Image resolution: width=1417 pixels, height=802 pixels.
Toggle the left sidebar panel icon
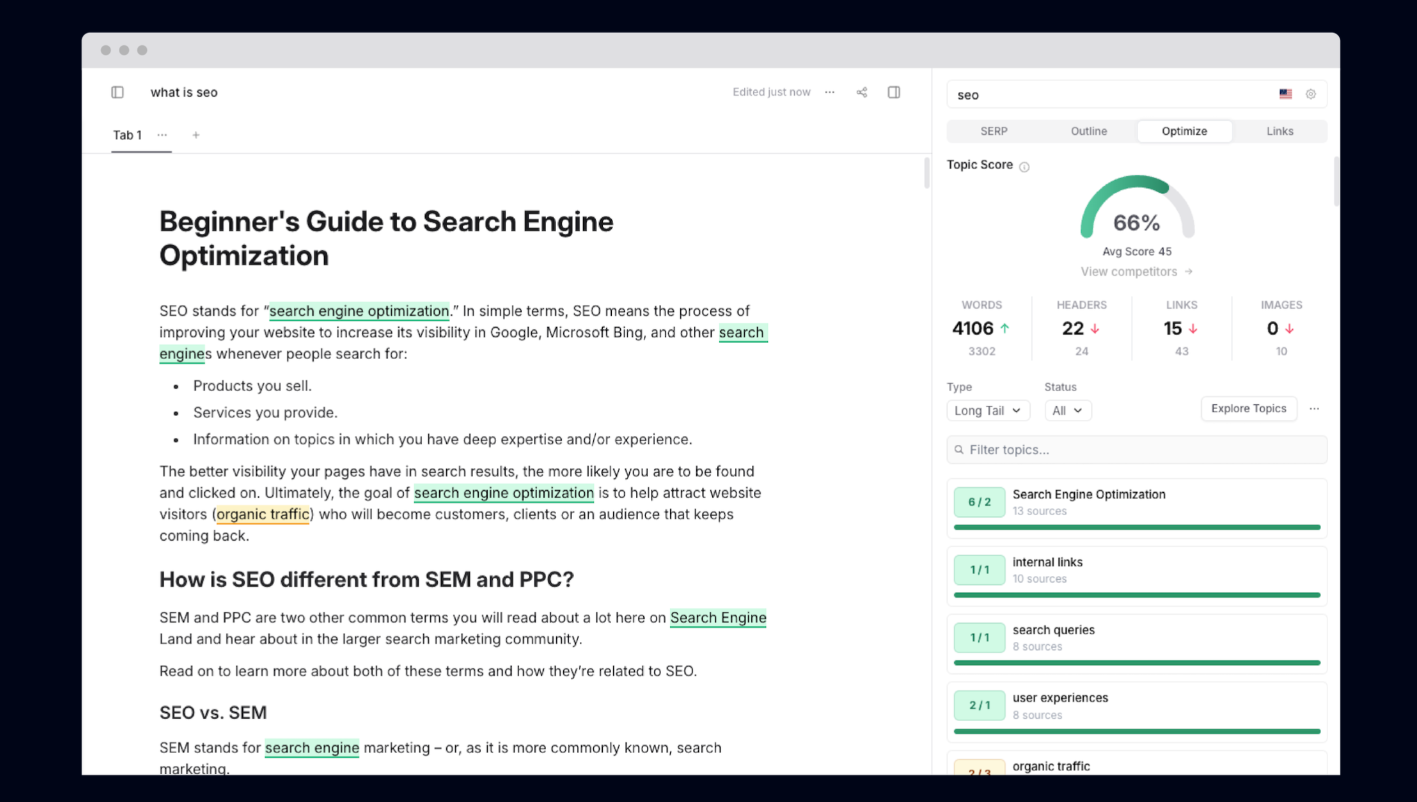pos(117,92)
